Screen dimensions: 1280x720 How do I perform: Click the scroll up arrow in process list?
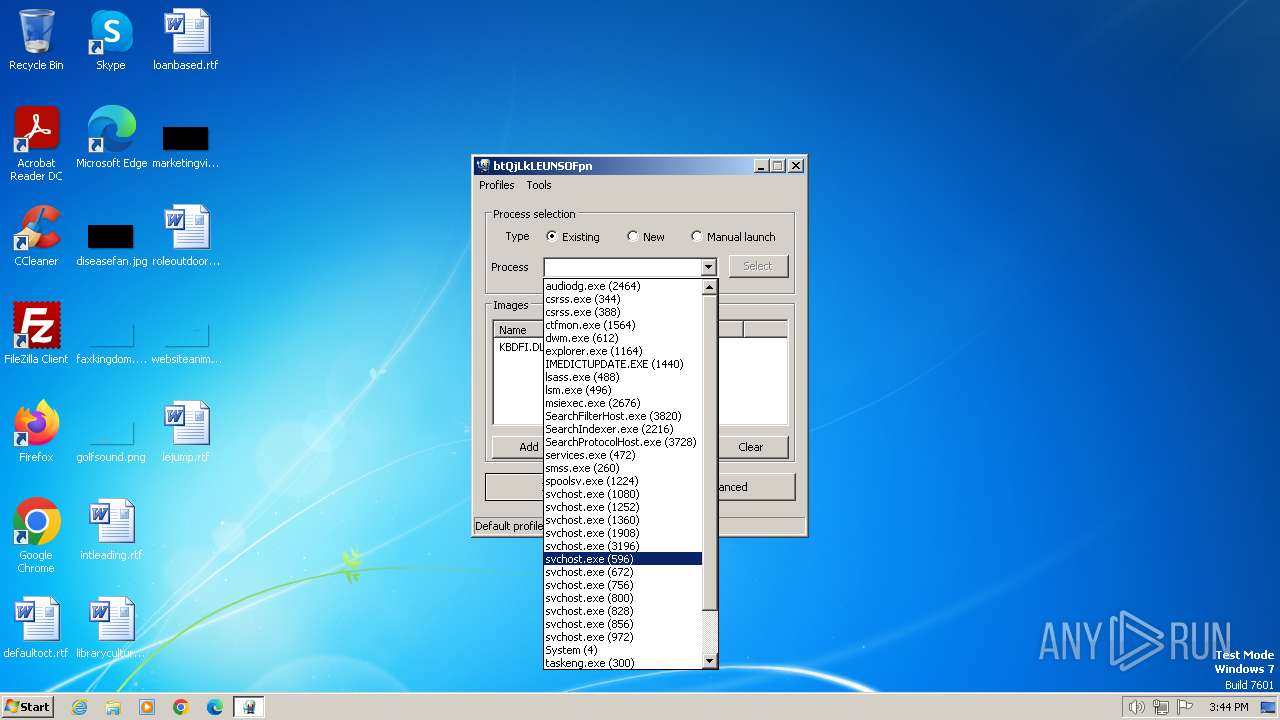point(710,287)
